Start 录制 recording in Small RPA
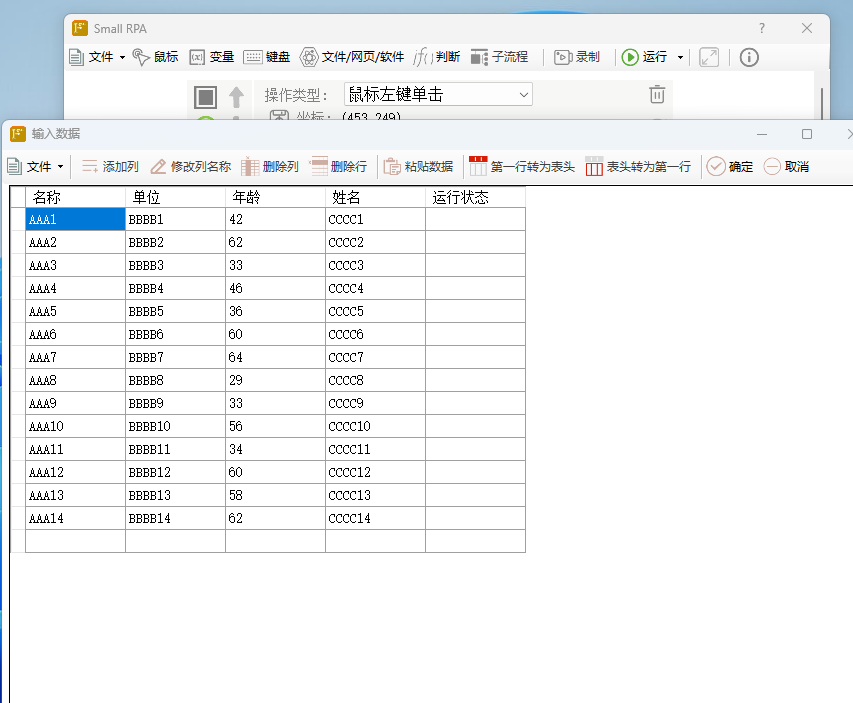853x703 pixels. (x=577, y=57)
